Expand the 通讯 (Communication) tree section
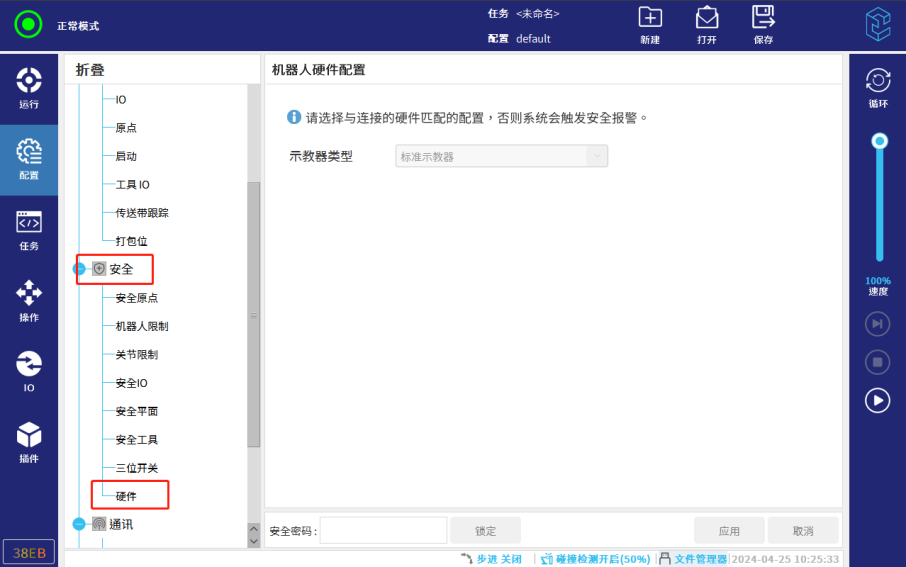Viewport: 906px width, 567px height. click(80, 524)
